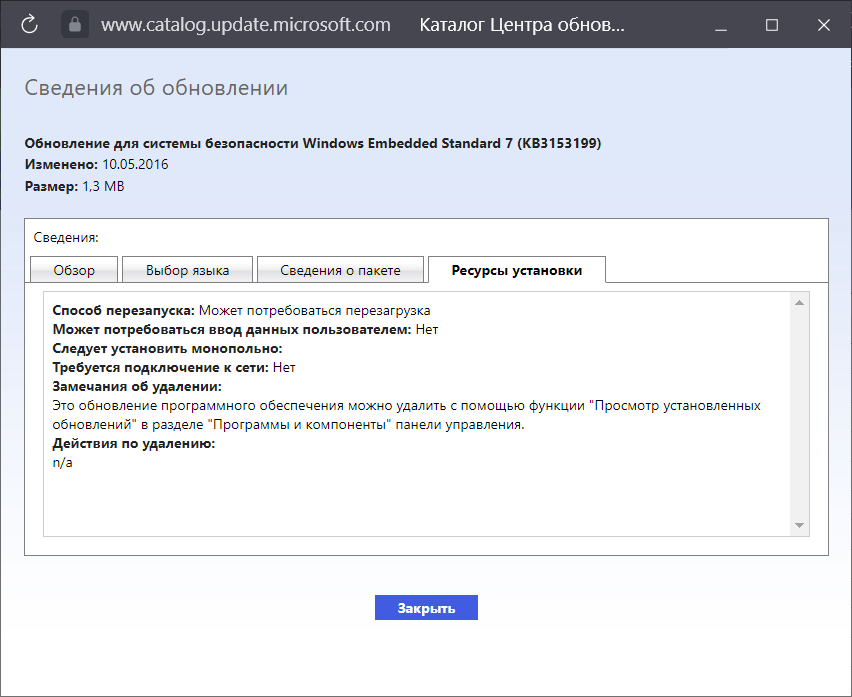Click the update title with KB3153199

click(x=313, y=143)
